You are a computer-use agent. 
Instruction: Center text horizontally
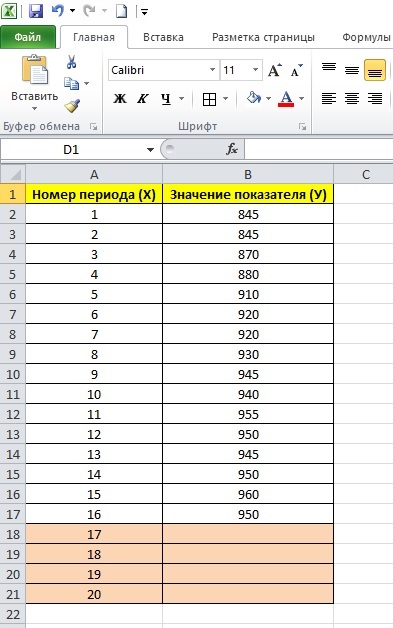(x=352, y=99)
